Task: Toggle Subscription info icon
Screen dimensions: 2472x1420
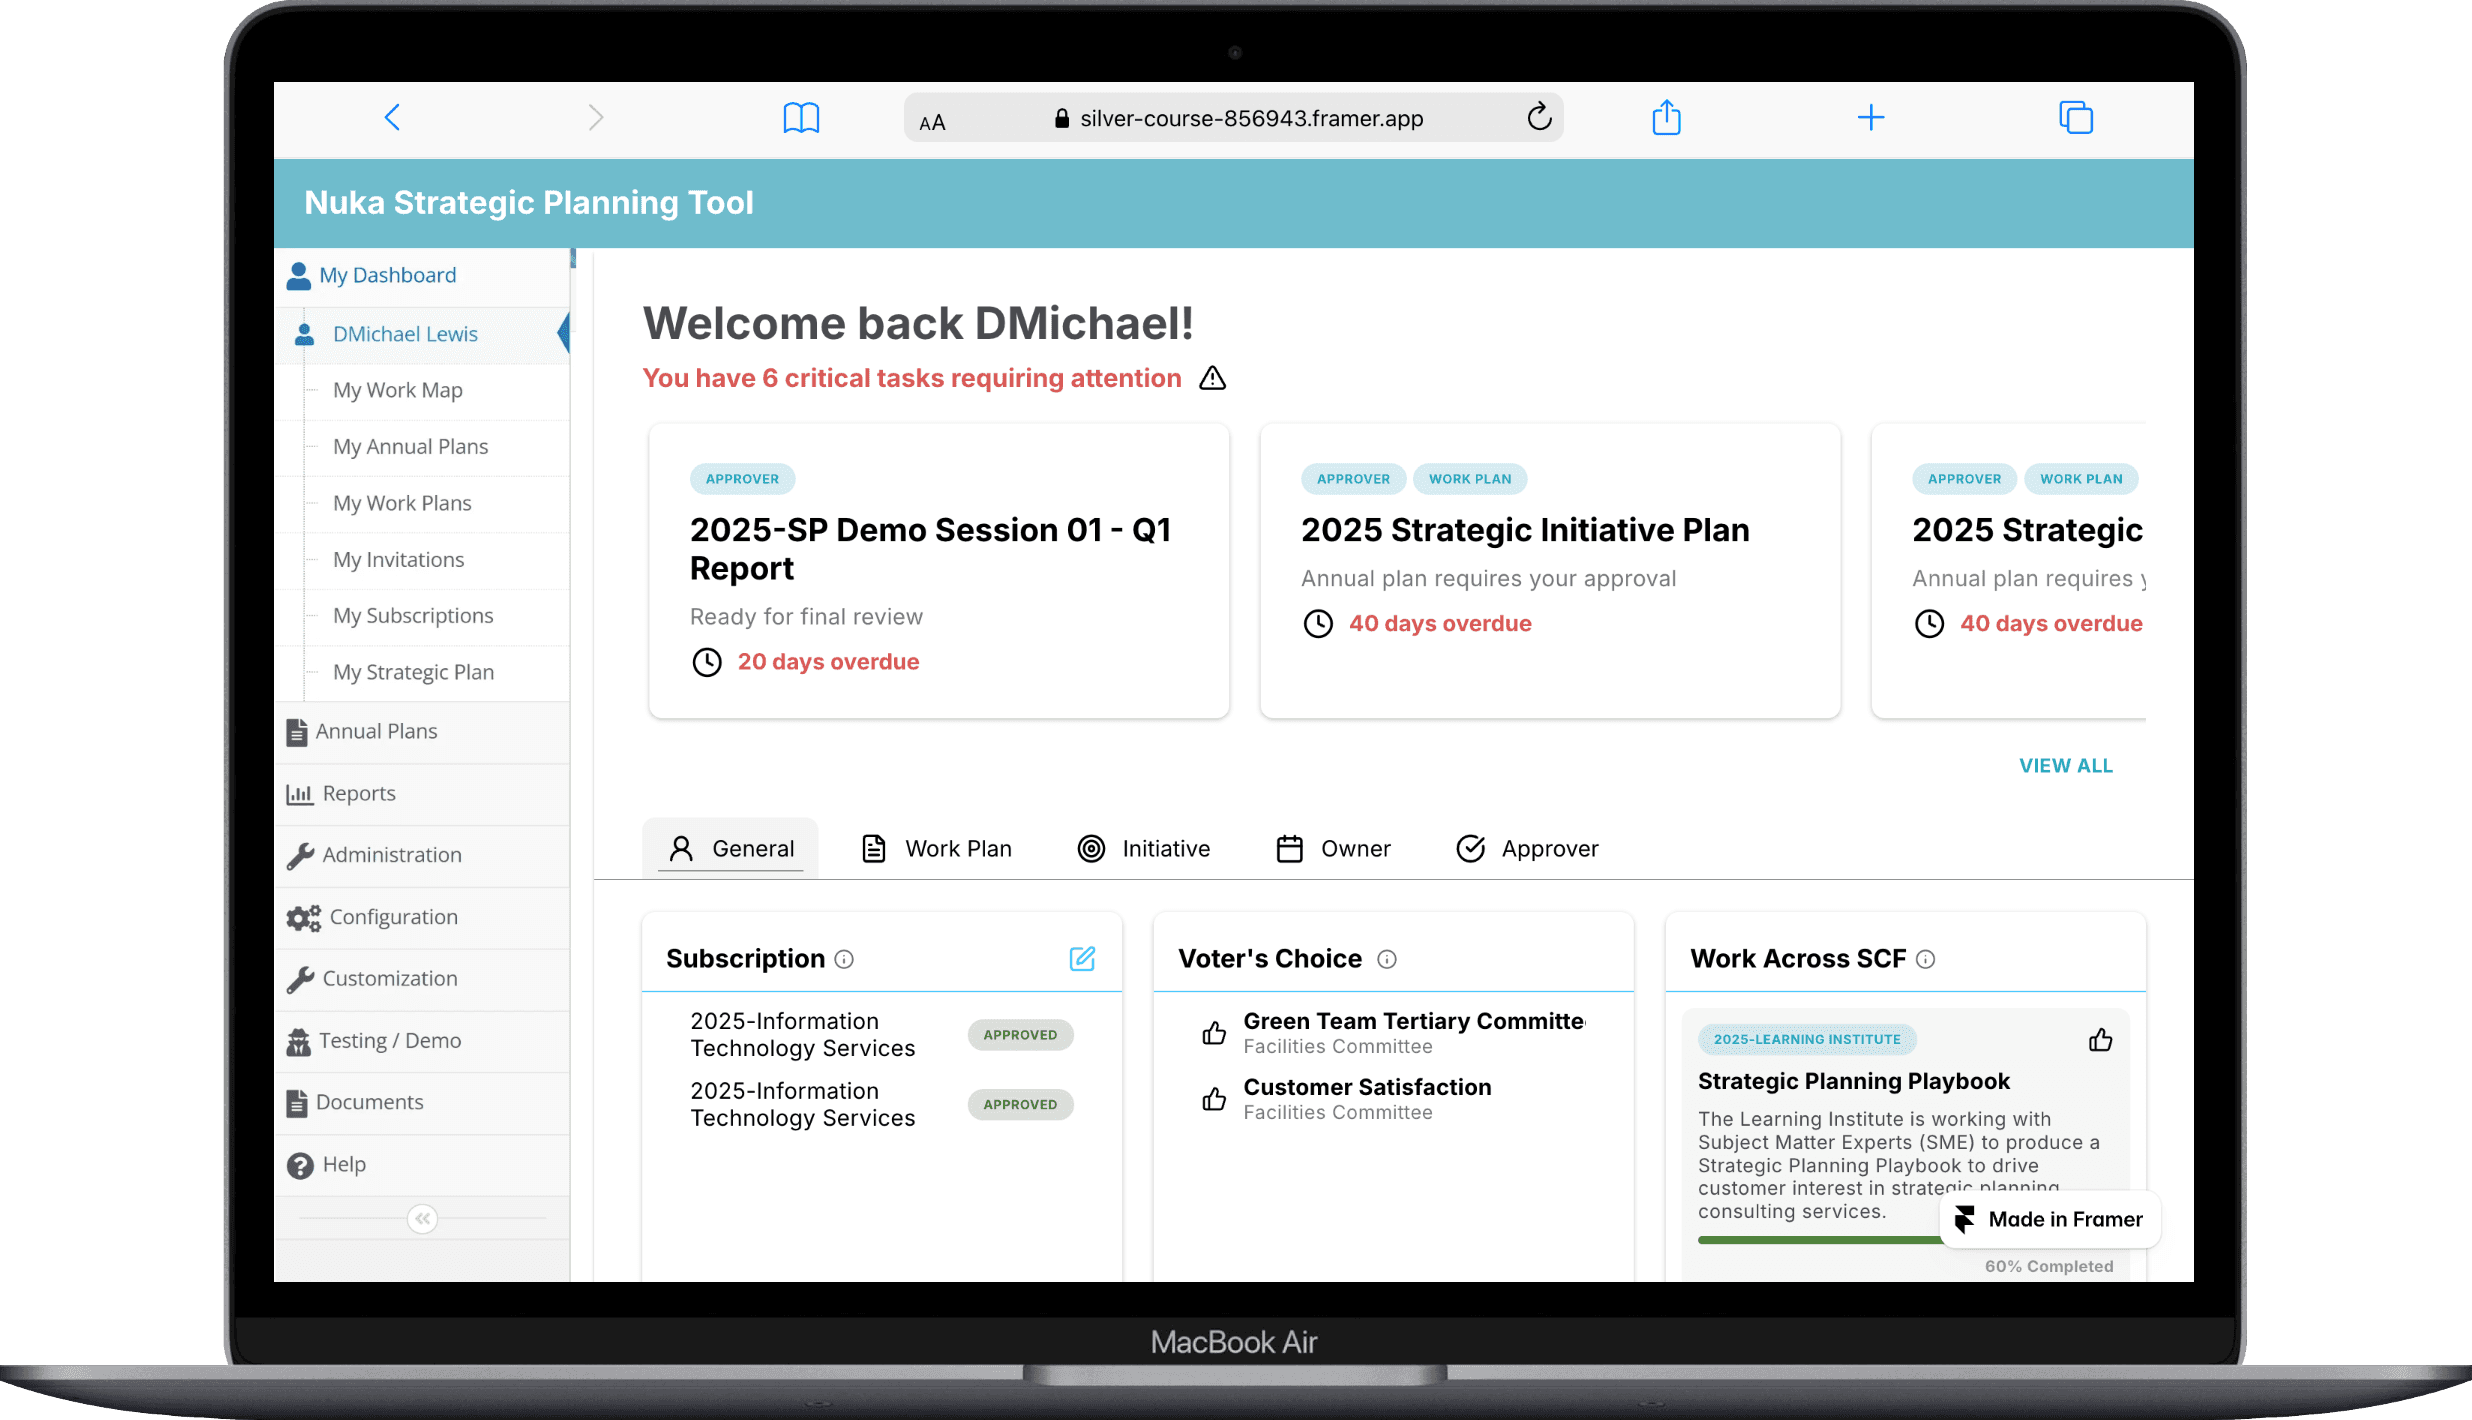Action: click(x=844, y=959)
